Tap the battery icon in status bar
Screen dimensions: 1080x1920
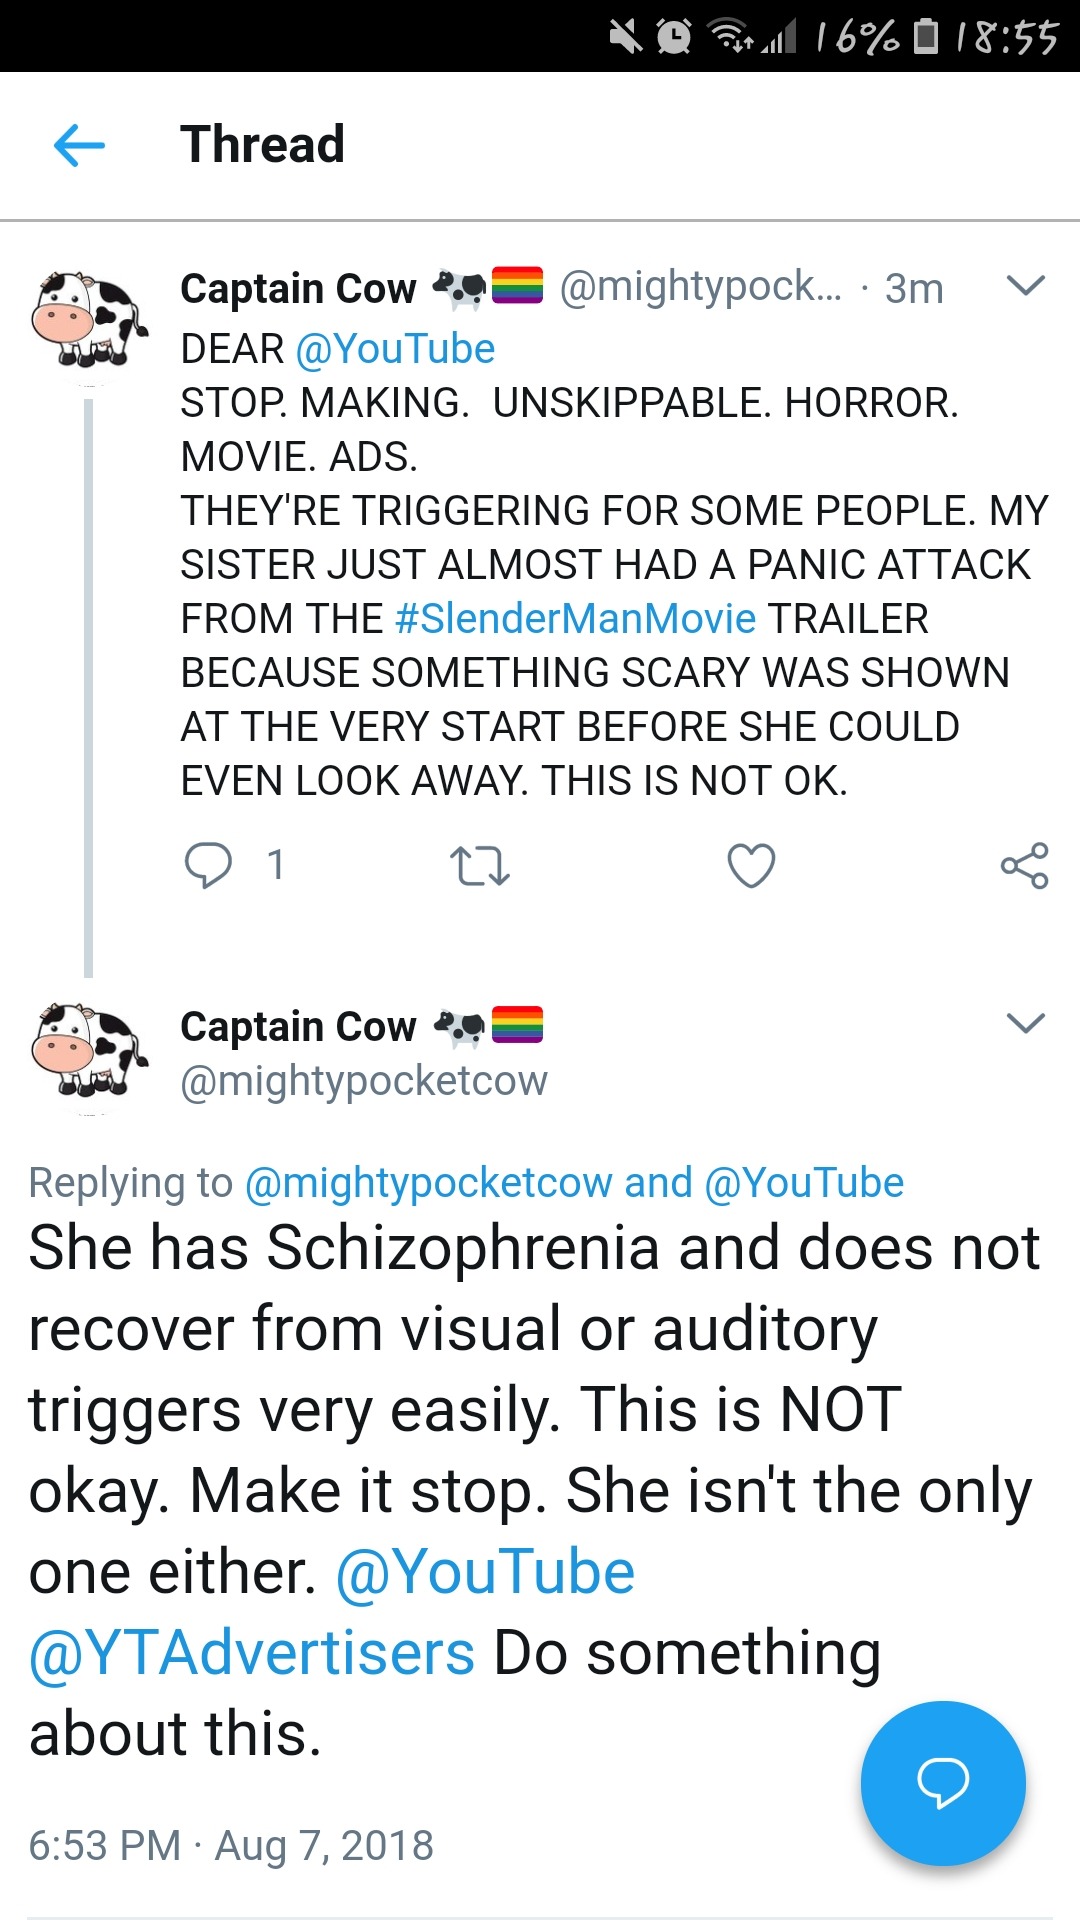coord(927,37)
